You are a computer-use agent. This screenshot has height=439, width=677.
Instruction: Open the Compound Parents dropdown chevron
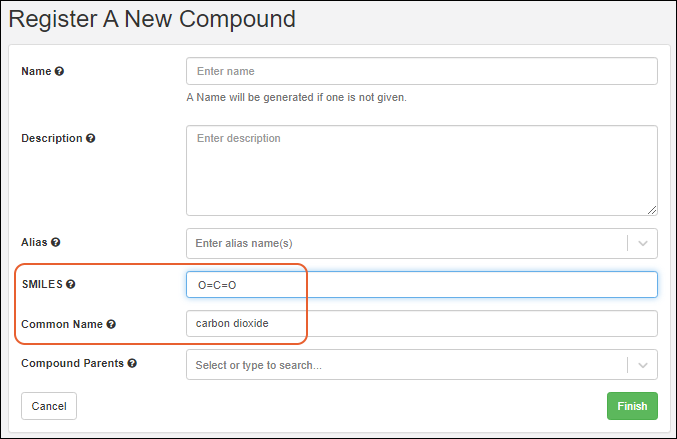[642, 365]
